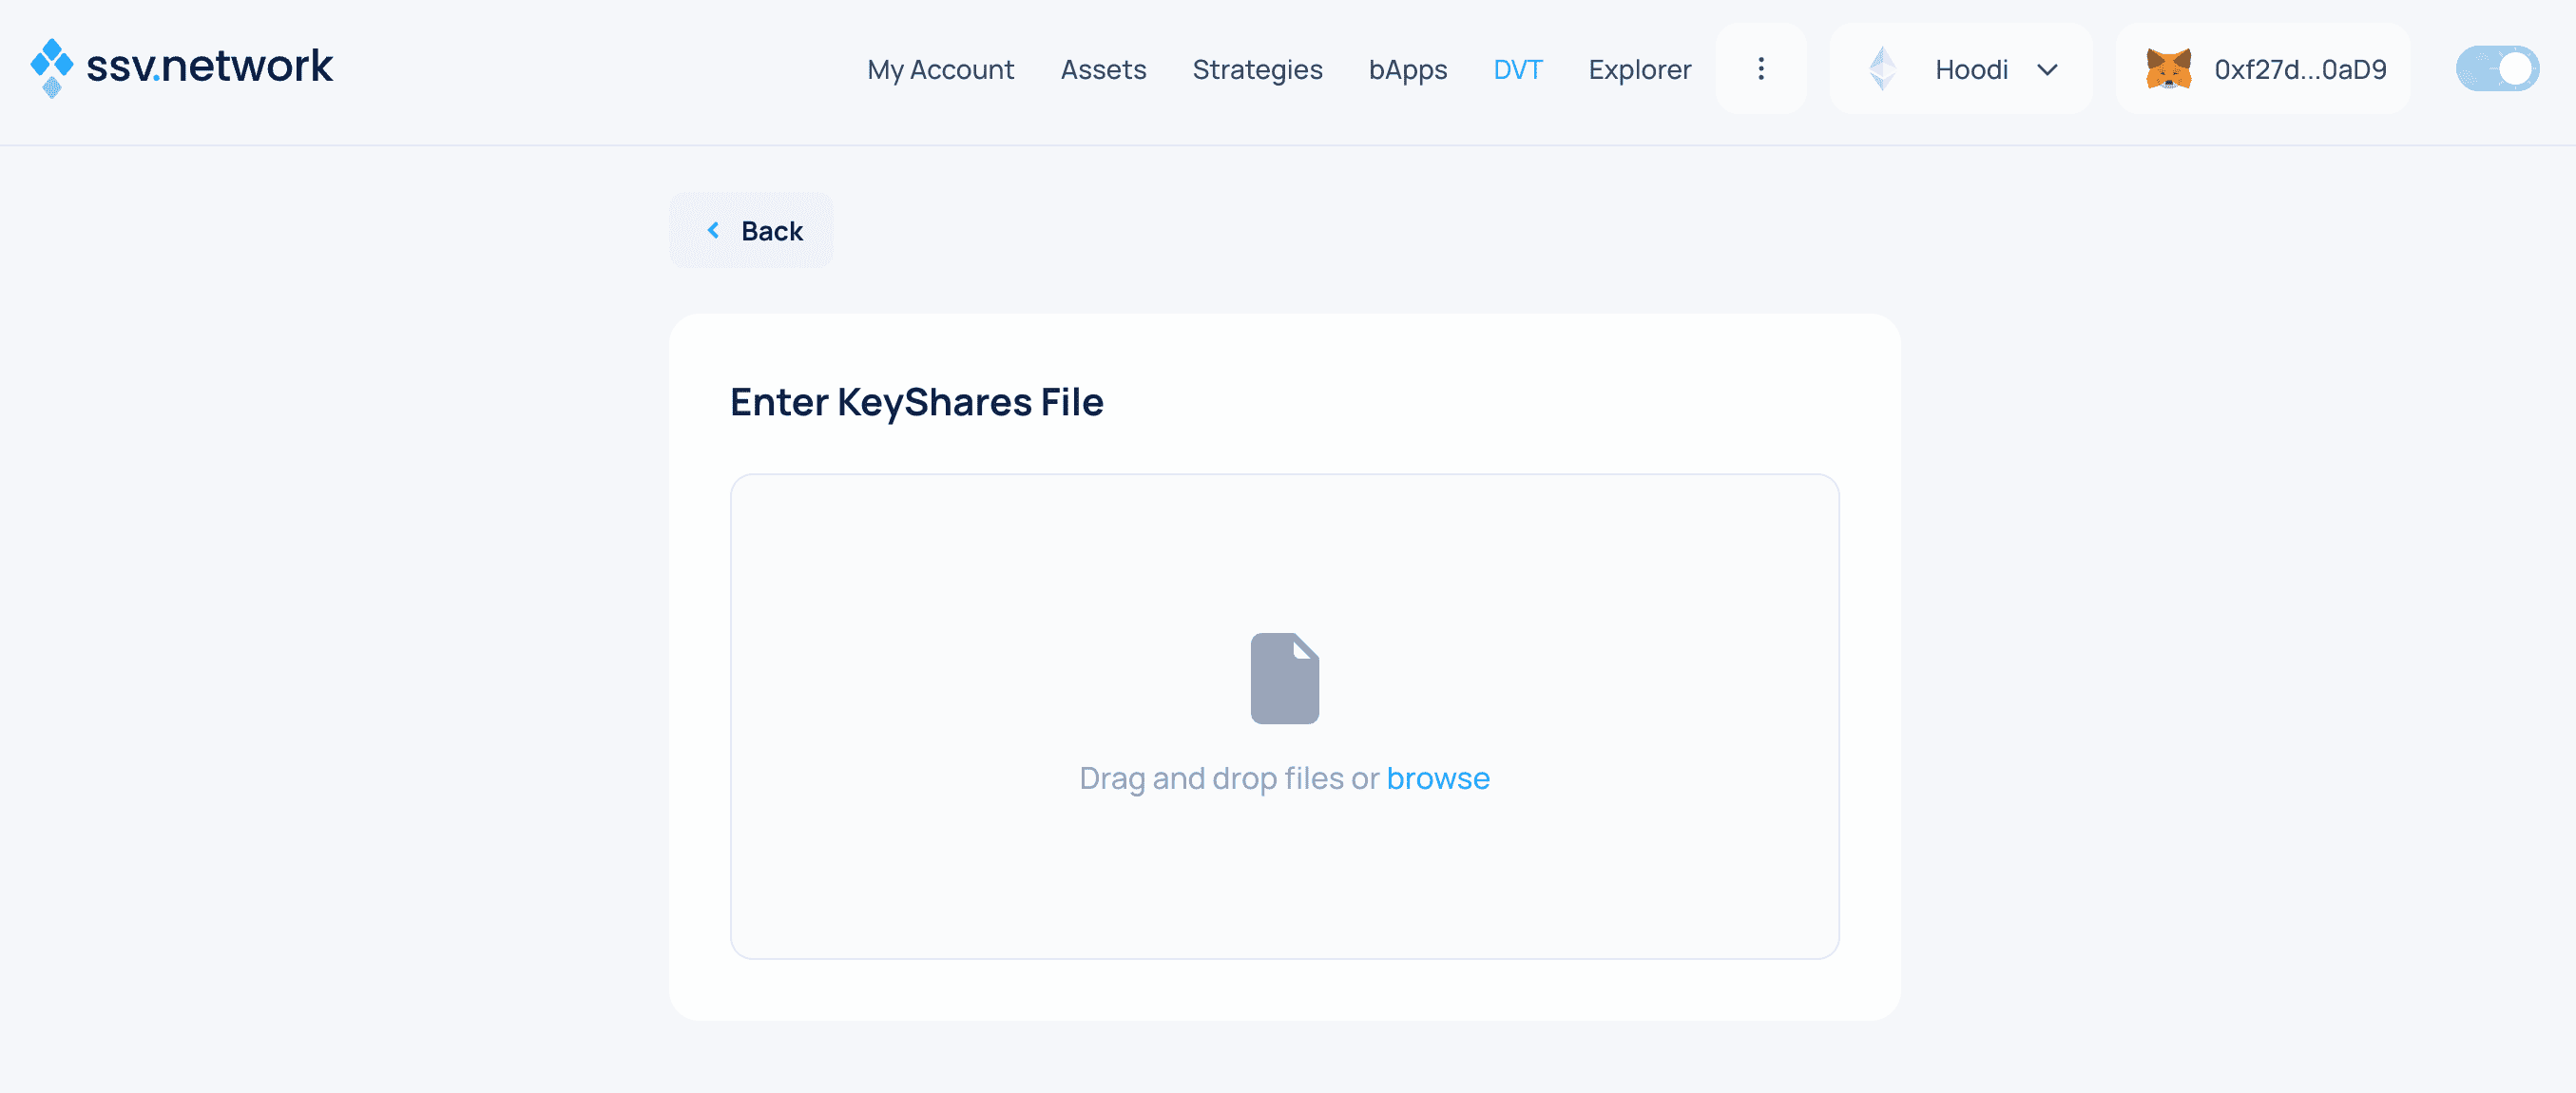Click the chevron arrow beside Hoodi
This screenshot has width=2576, height=1093.
tap(2047, 70)
